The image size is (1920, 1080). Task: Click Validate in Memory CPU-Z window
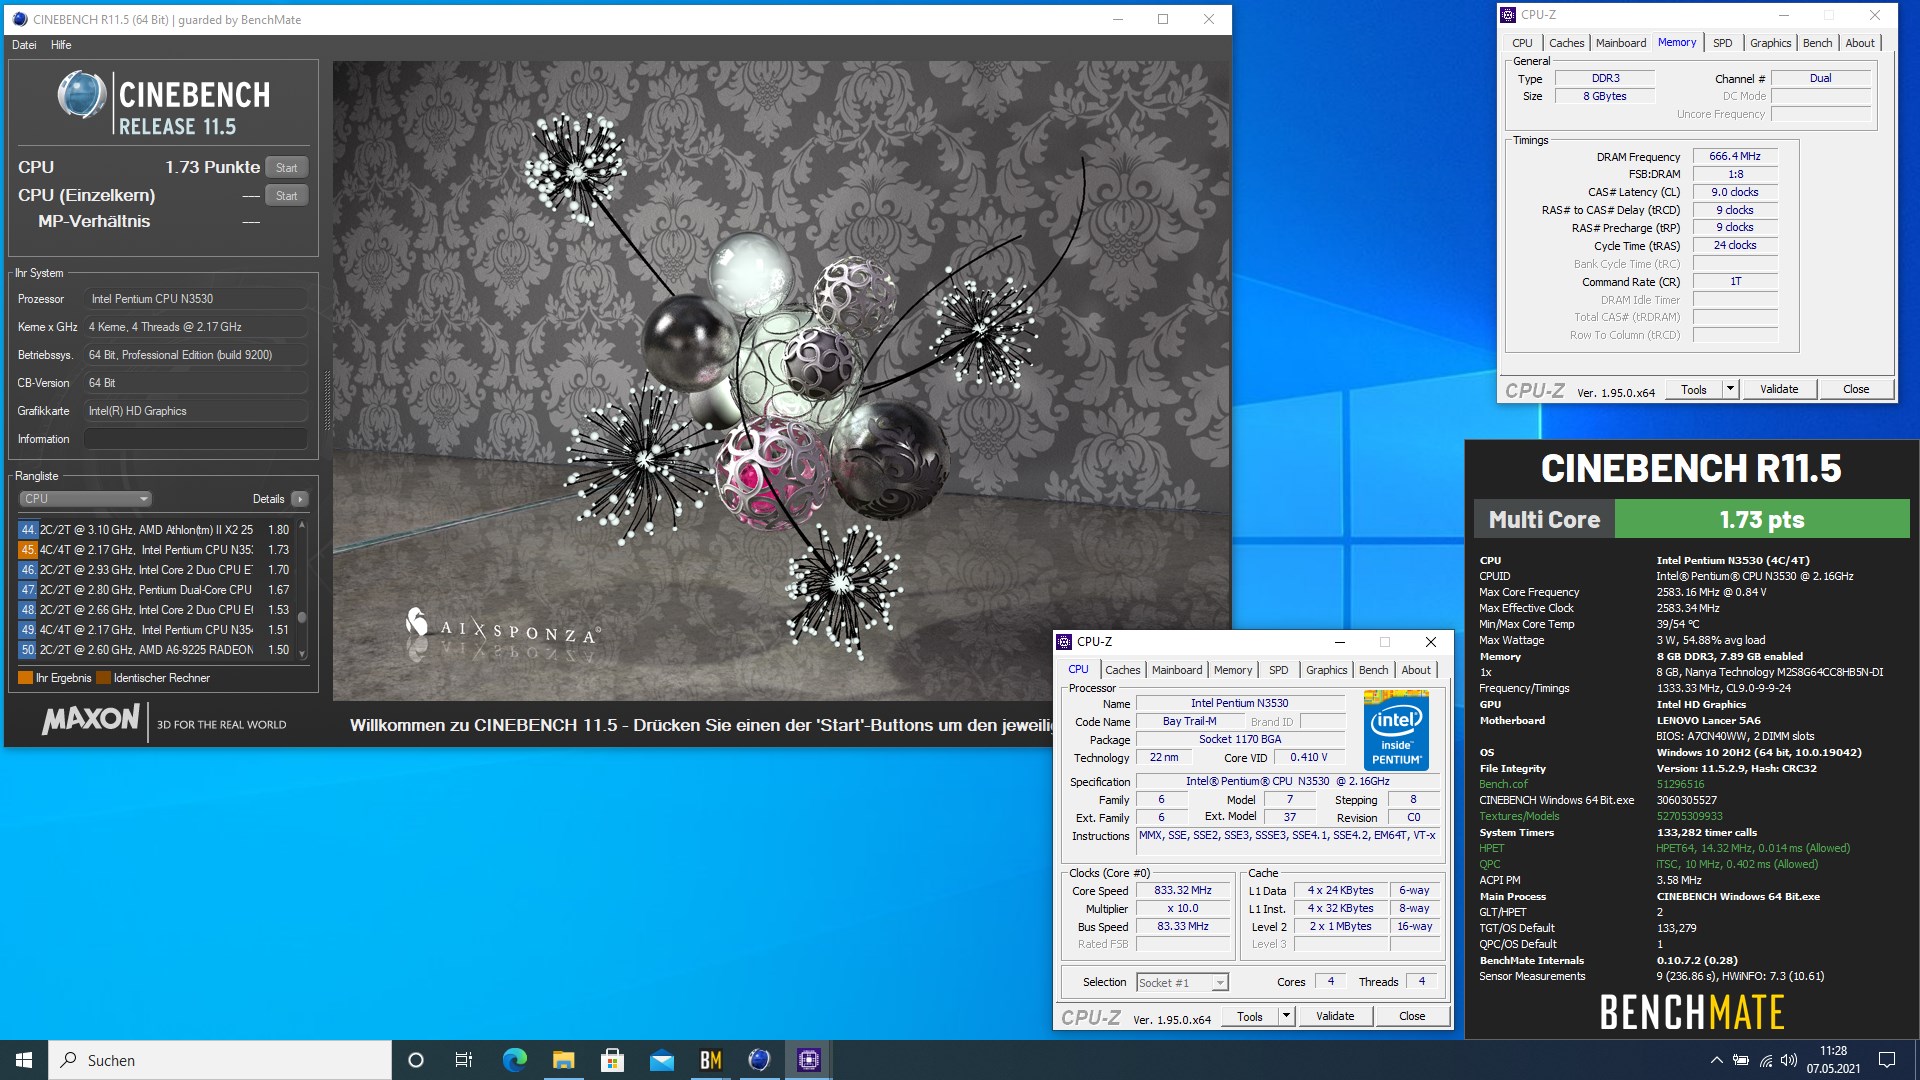[1779, 390]
